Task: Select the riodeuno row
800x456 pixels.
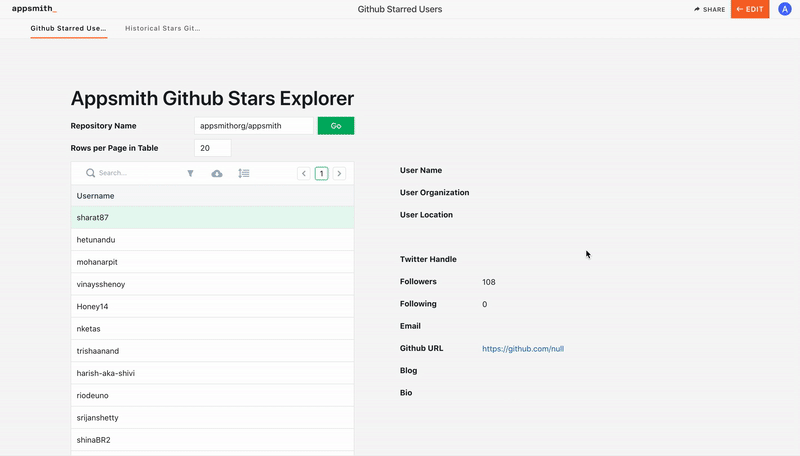Action: click(212, 395)
